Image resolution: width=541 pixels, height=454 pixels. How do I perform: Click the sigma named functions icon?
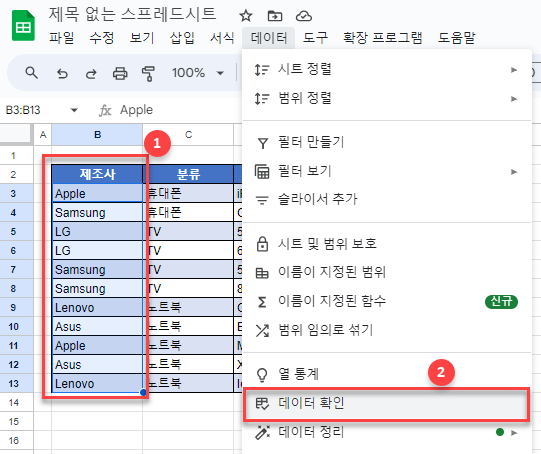click(x=262, y=302)
